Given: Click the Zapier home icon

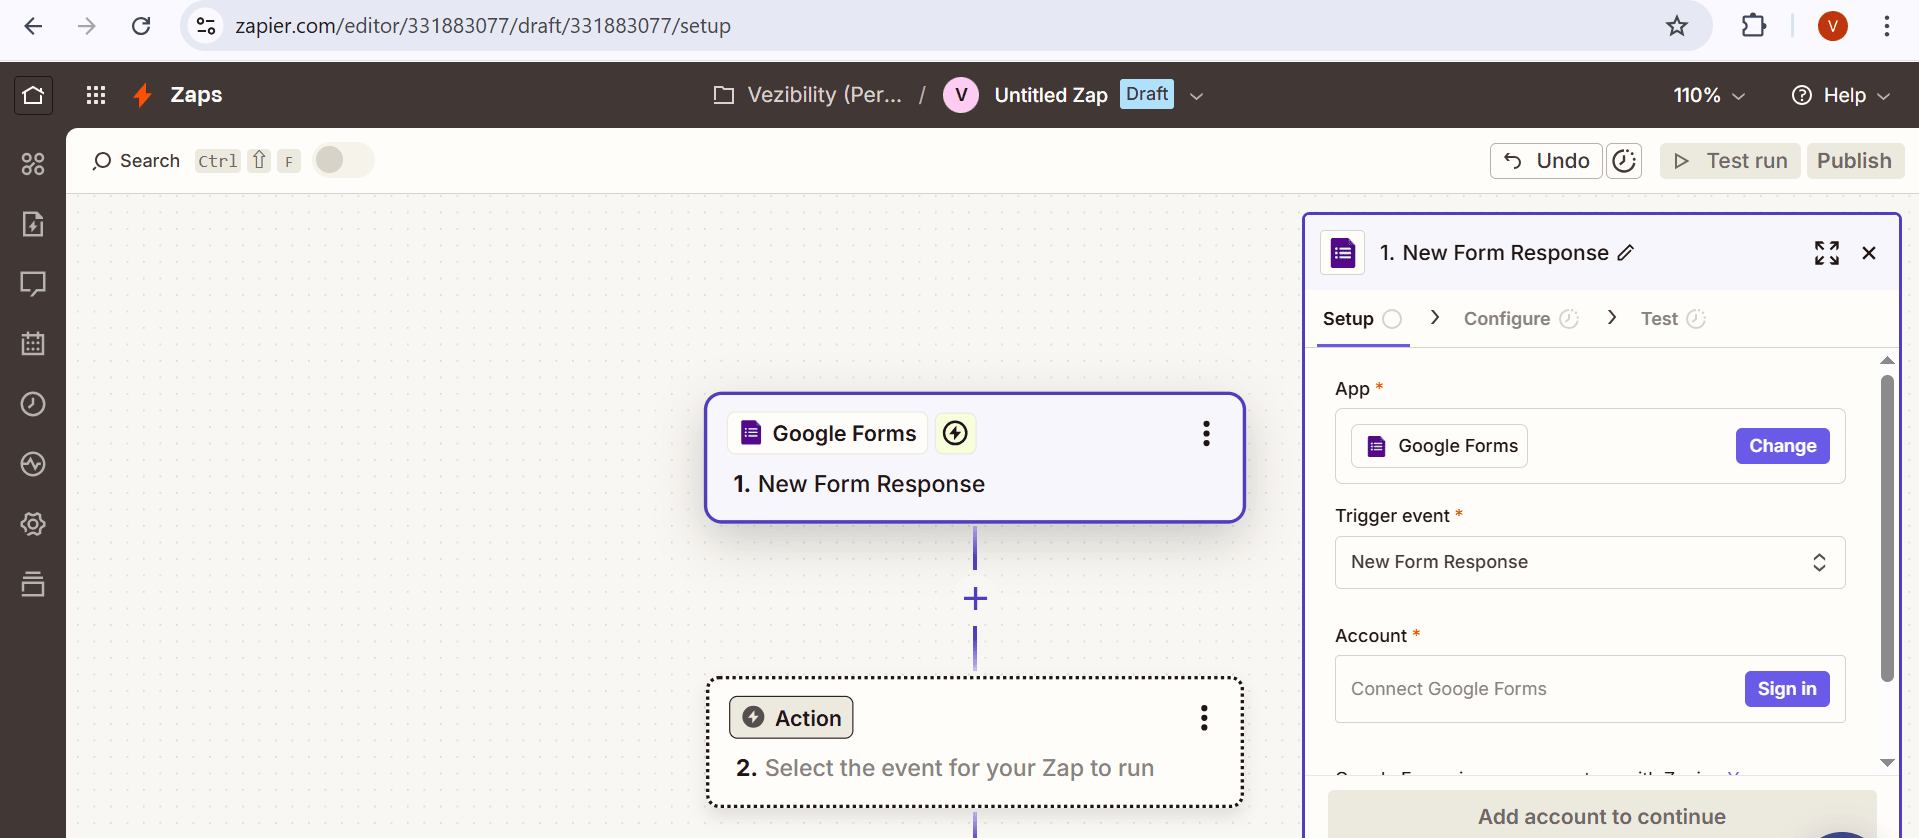Looking at the screenshot, I should (33, 95).
